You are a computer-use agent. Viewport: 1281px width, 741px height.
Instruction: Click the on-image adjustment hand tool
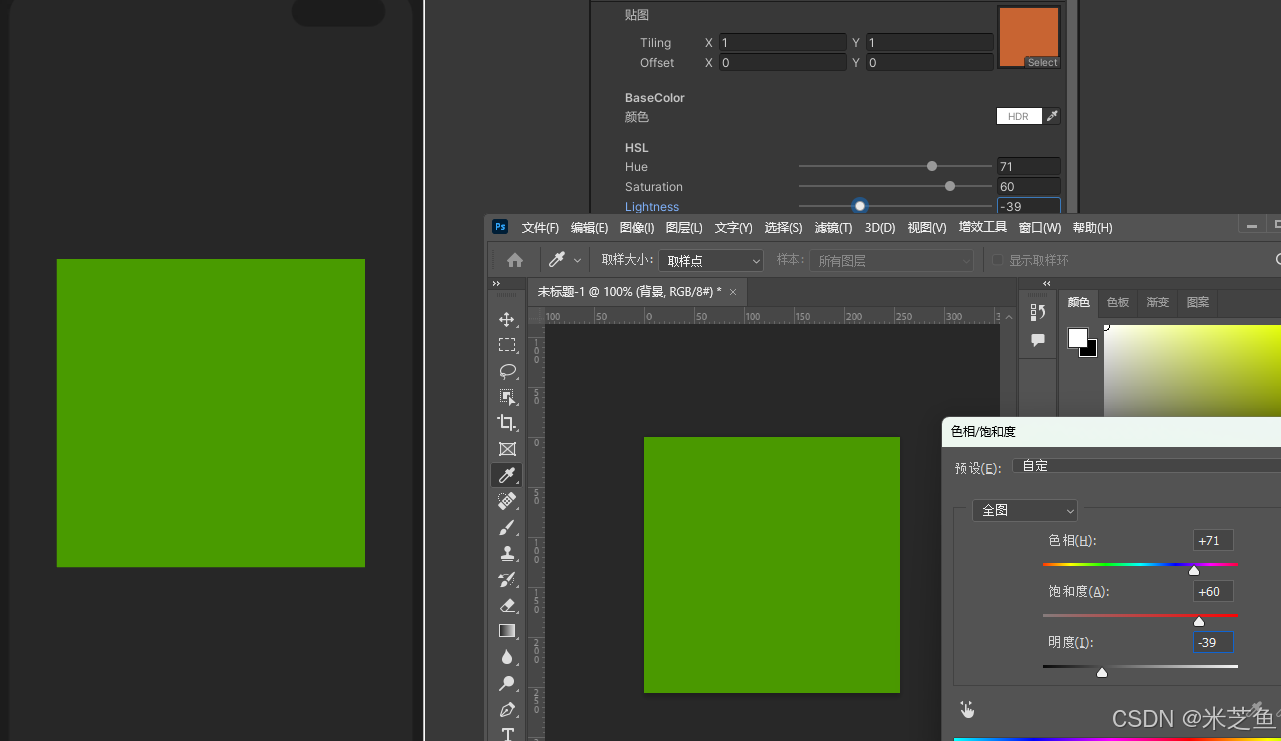[x=967, y=709]
